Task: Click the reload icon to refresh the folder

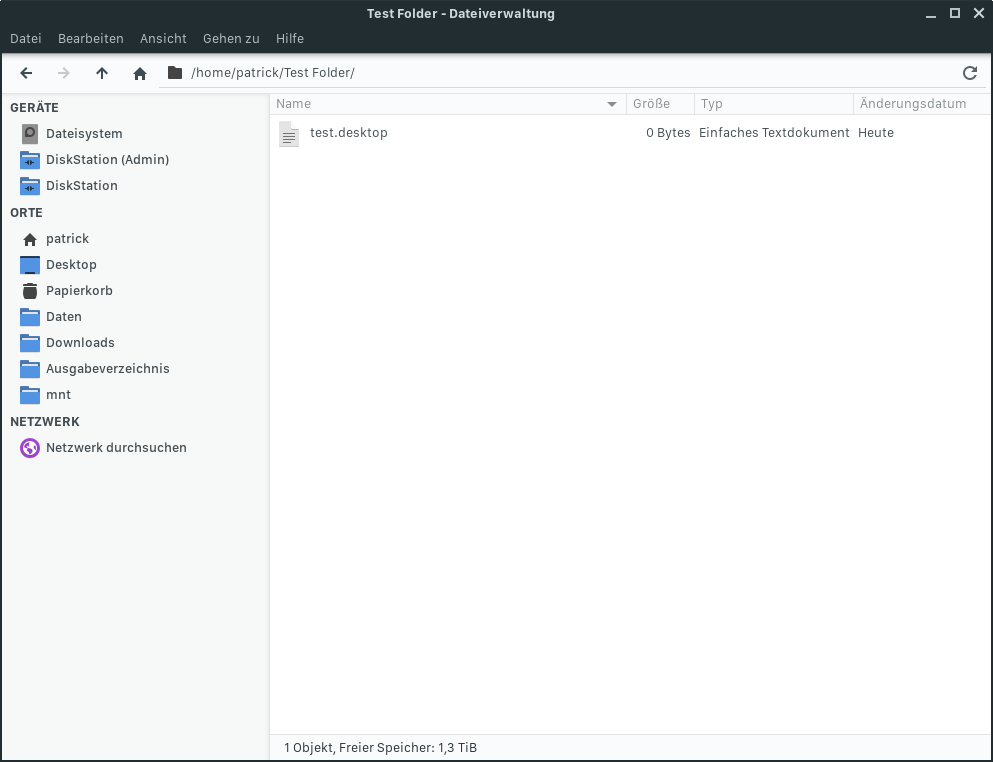Action: pos(969,72)
